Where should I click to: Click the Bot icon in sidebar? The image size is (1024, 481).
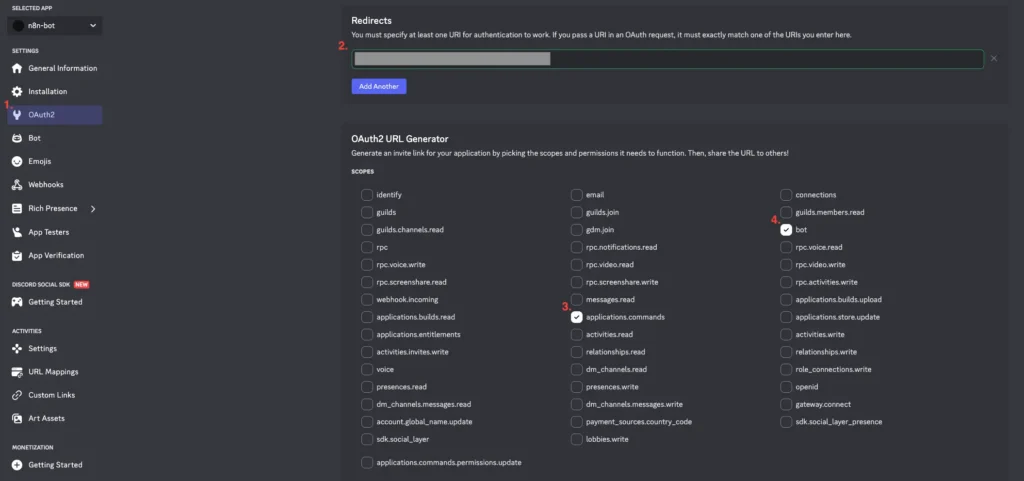click(x=17, y=138)
